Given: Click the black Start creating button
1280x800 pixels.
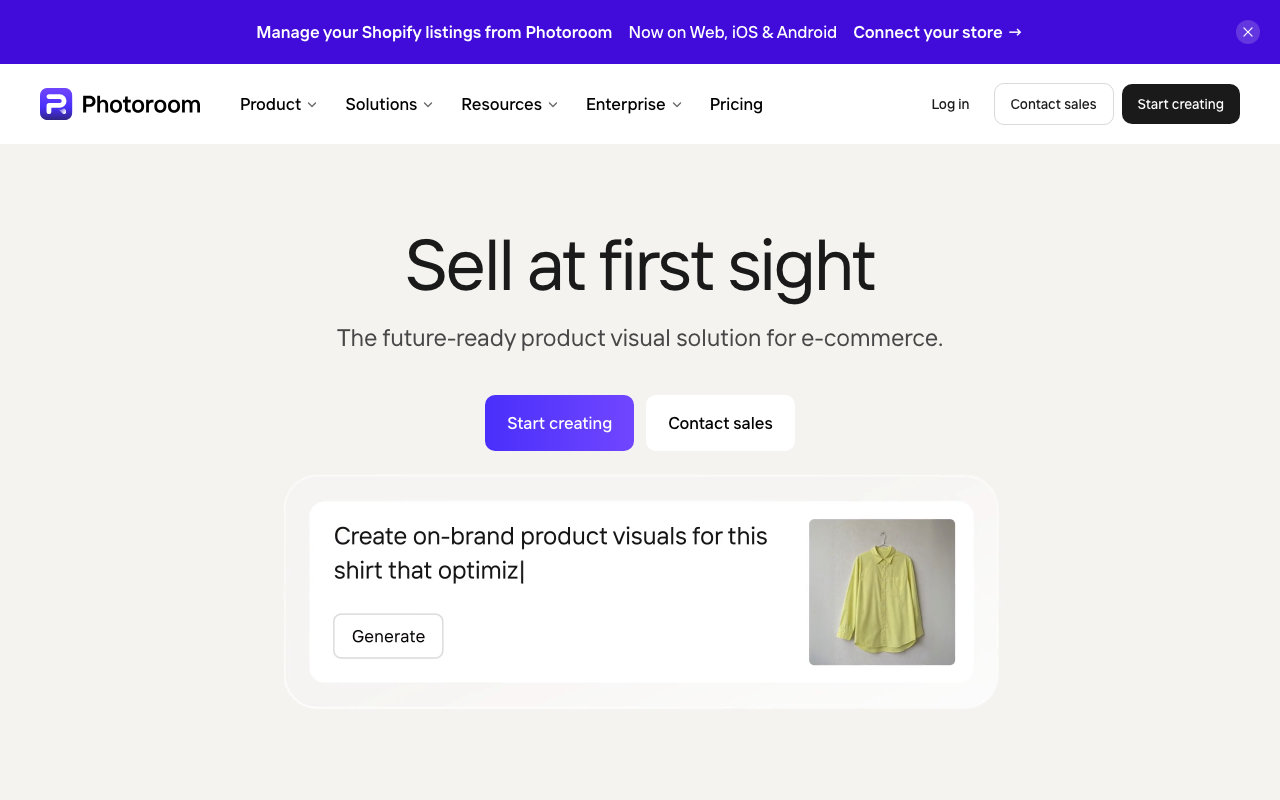Looking at the screenshot, I should [1181, 104].
